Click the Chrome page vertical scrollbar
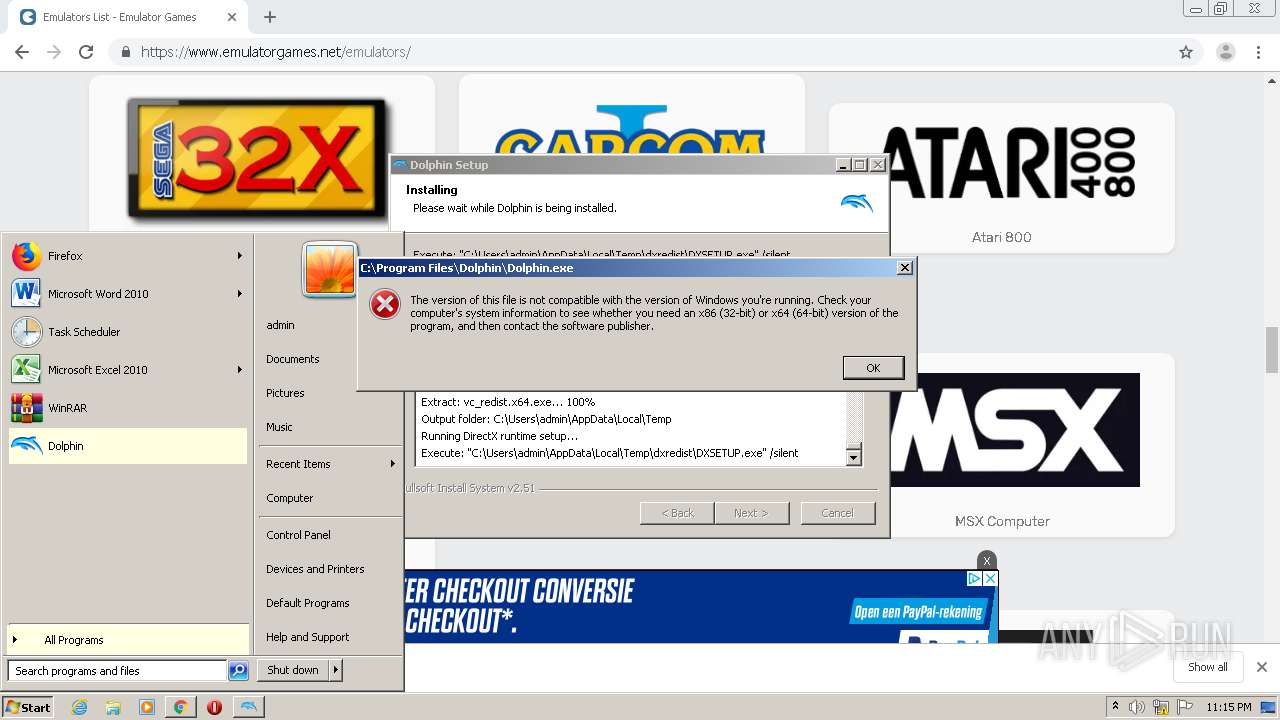Screen dimensions: 1280x720 point(1272,348)
